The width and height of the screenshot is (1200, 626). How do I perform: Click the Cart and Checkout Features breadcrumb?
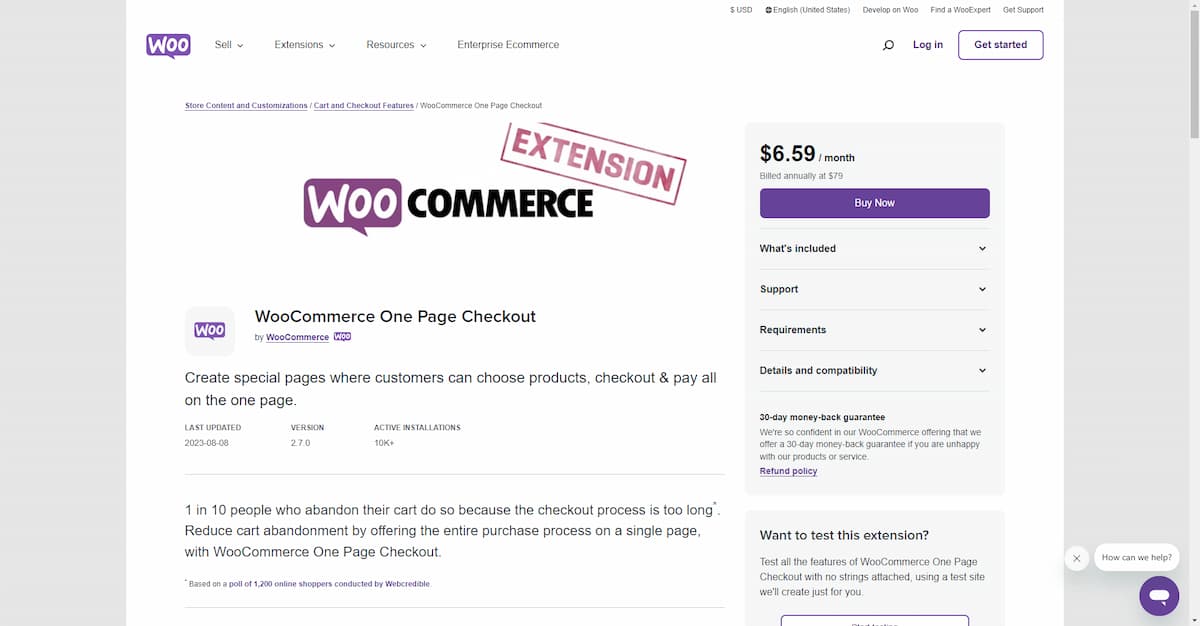click(364, 106)
